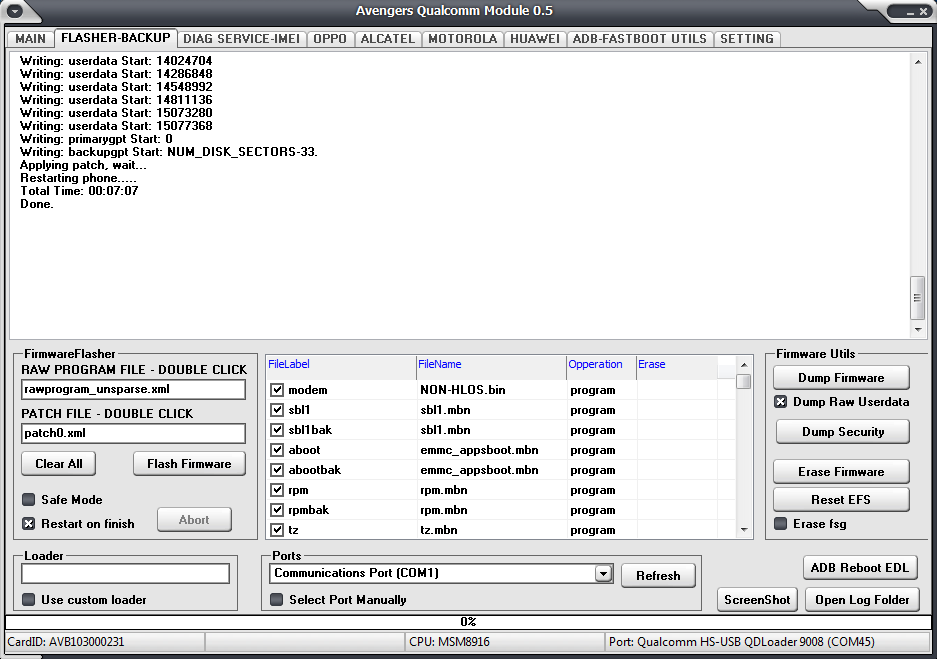This screenshot has height=659, width=937.
Task: Click the Dump Firmware button
Action: [841, 378]
